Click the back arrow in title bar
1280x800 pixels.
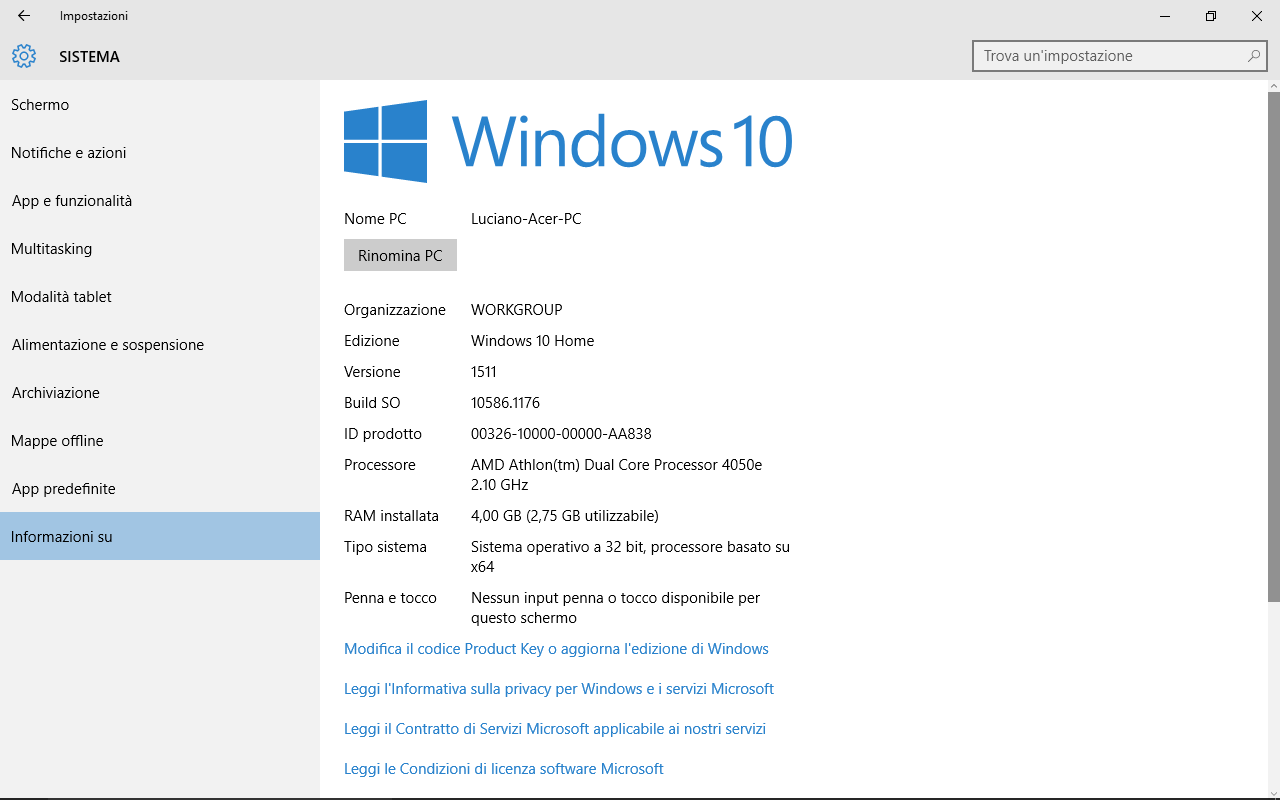tap(24, 16)
